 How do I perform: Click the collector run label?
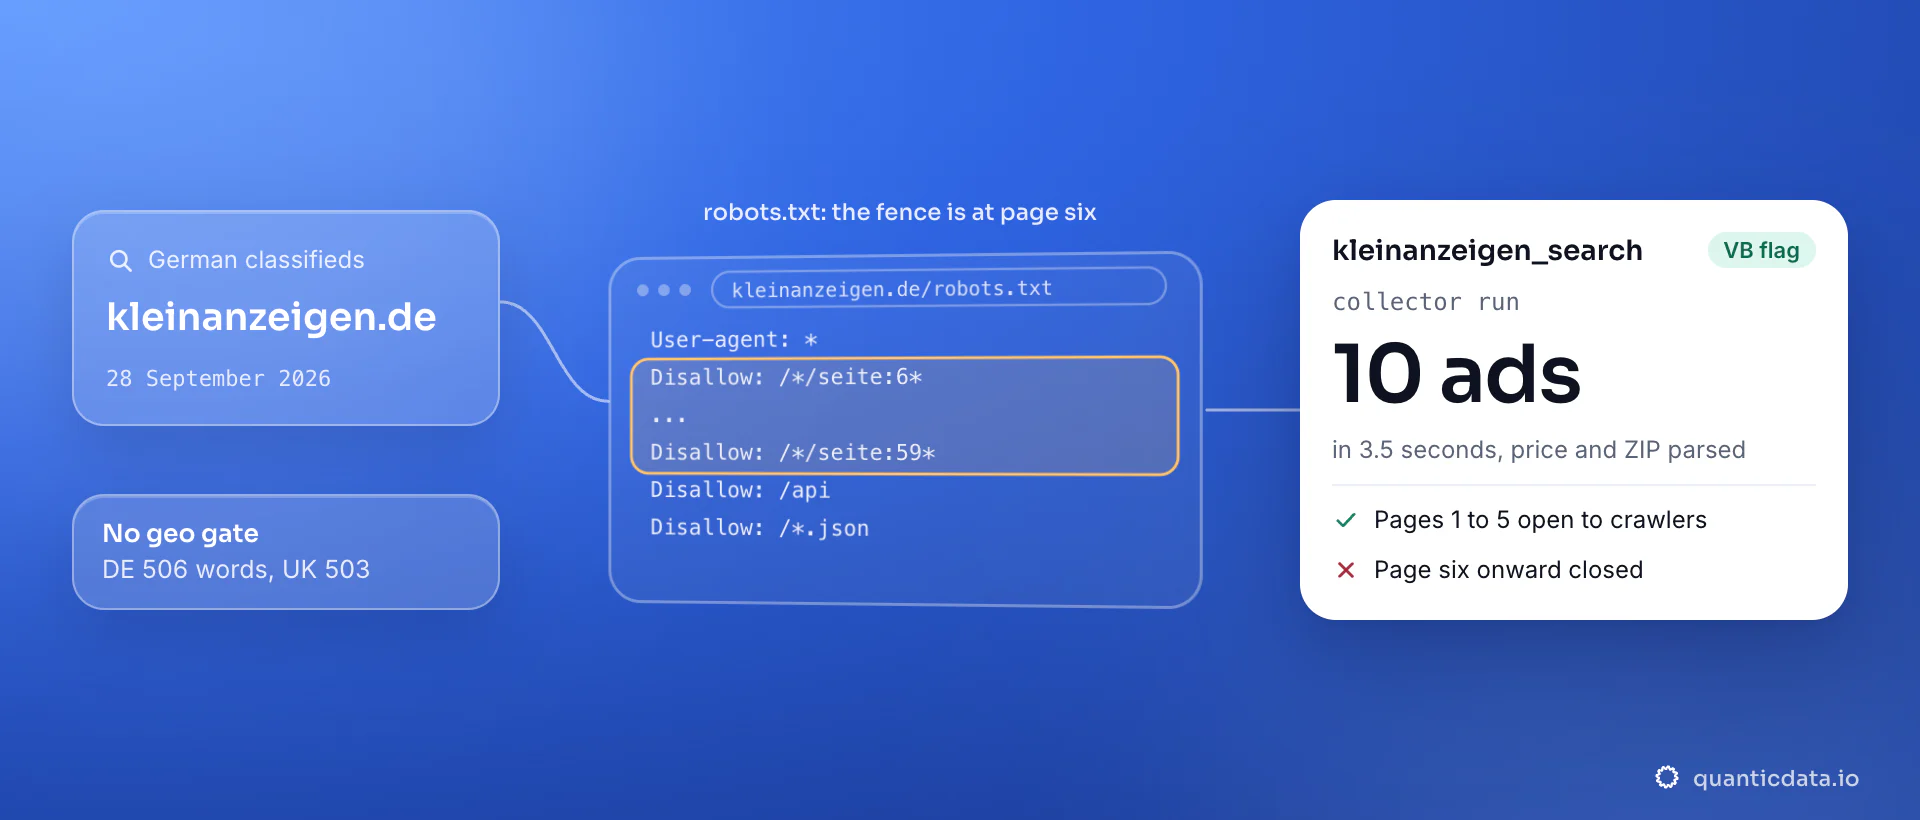click(1426, 302)
